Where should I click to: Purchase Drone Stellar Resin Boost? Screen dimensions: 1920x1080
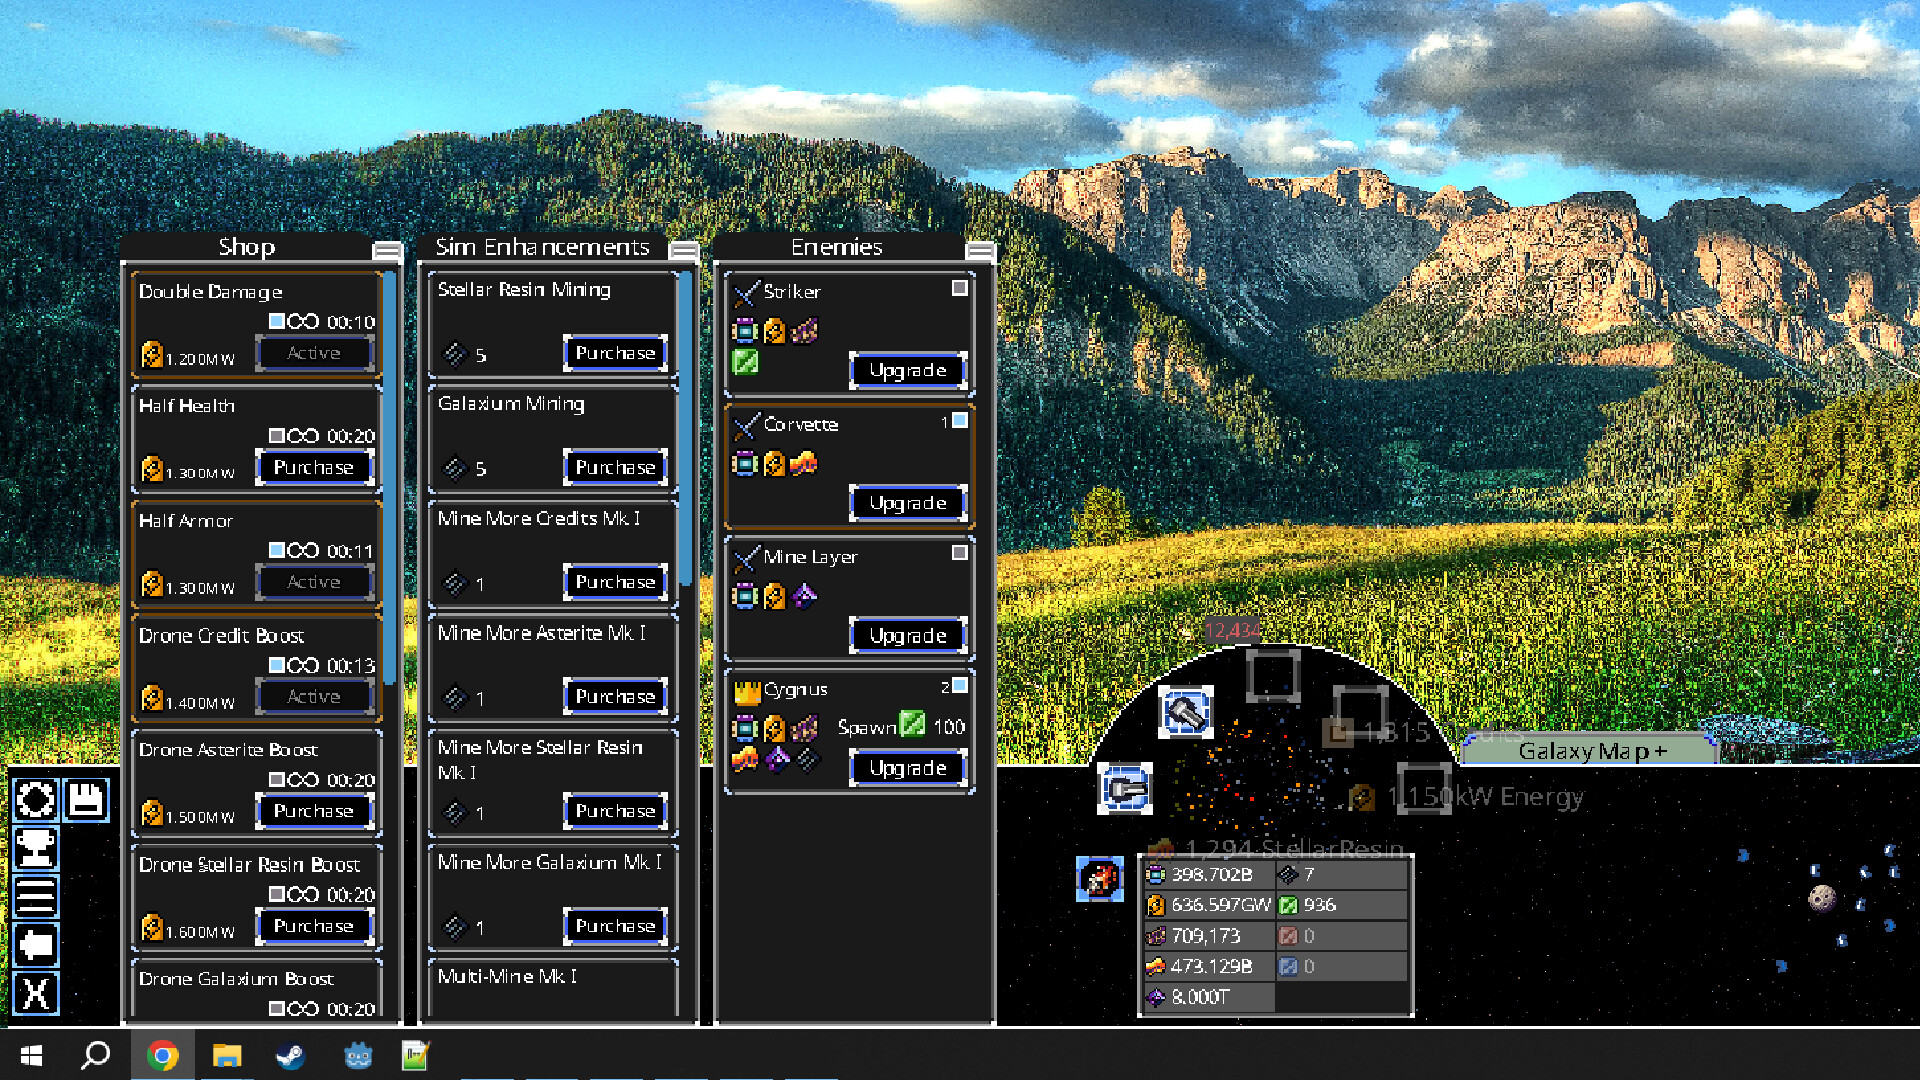pos(314,926)
